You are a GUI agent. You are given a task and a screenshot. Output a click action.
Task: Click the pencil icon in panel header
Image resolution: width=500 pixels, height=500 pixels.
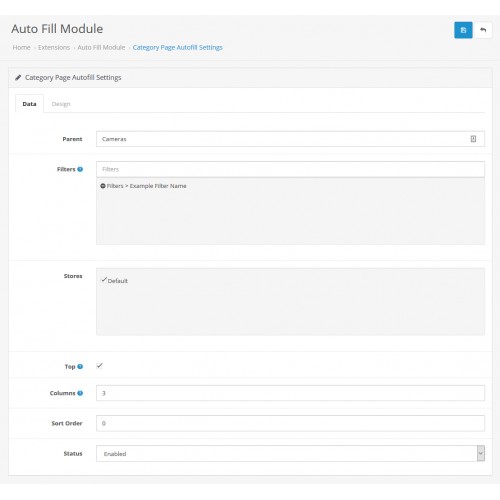coord(18,78)
